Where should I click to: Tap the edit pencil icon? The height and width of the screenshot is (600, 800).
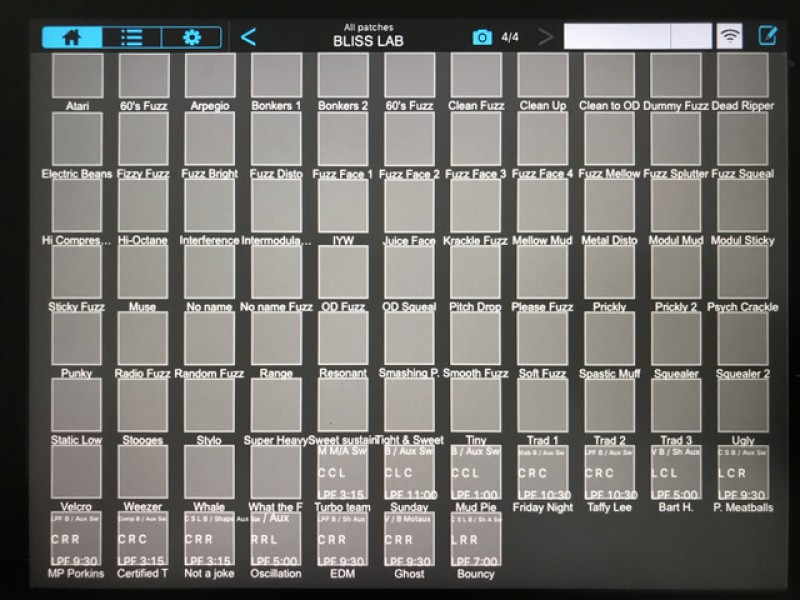(768, 37)
